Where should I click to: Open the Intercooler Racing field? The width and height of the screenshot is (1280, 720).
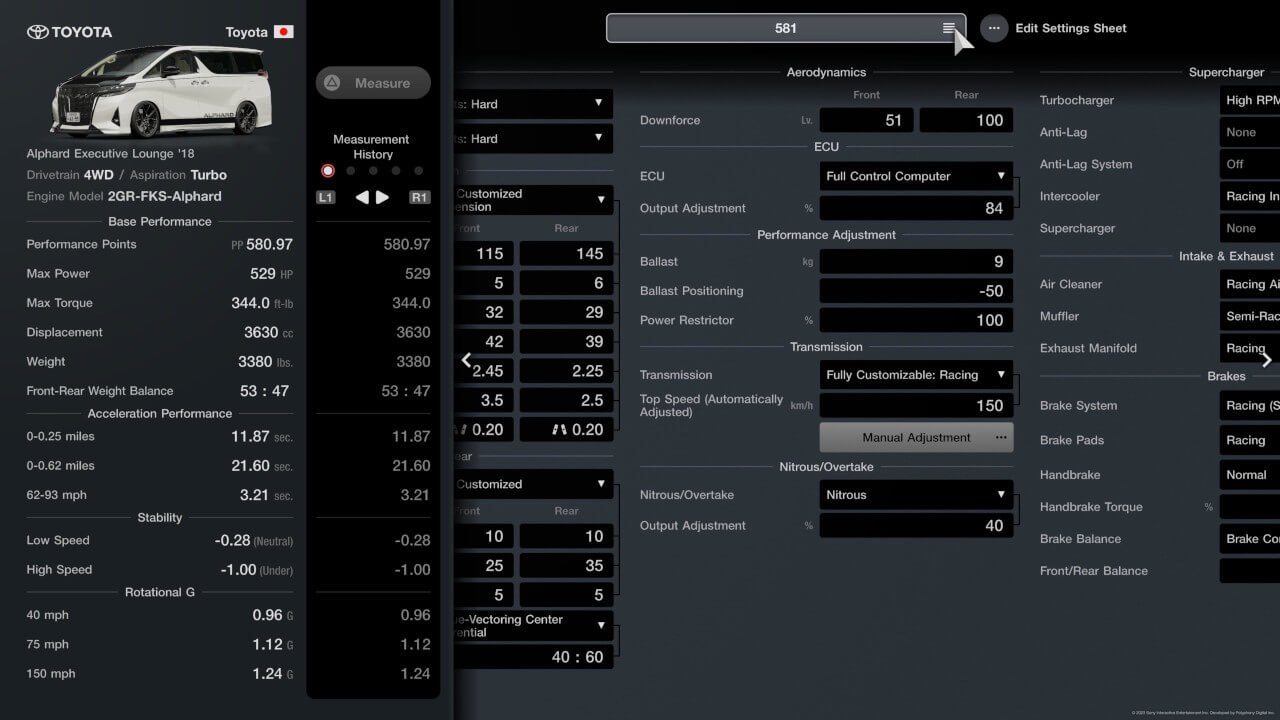[1250, 196]
